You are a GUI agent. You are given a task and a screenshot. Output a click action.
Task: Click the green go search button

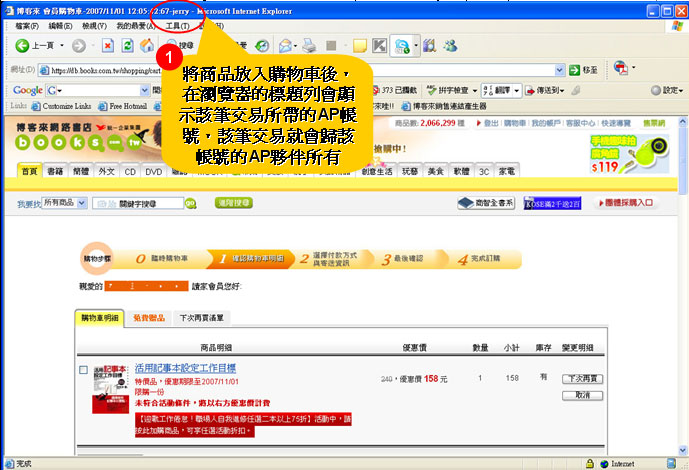[191, 203]
